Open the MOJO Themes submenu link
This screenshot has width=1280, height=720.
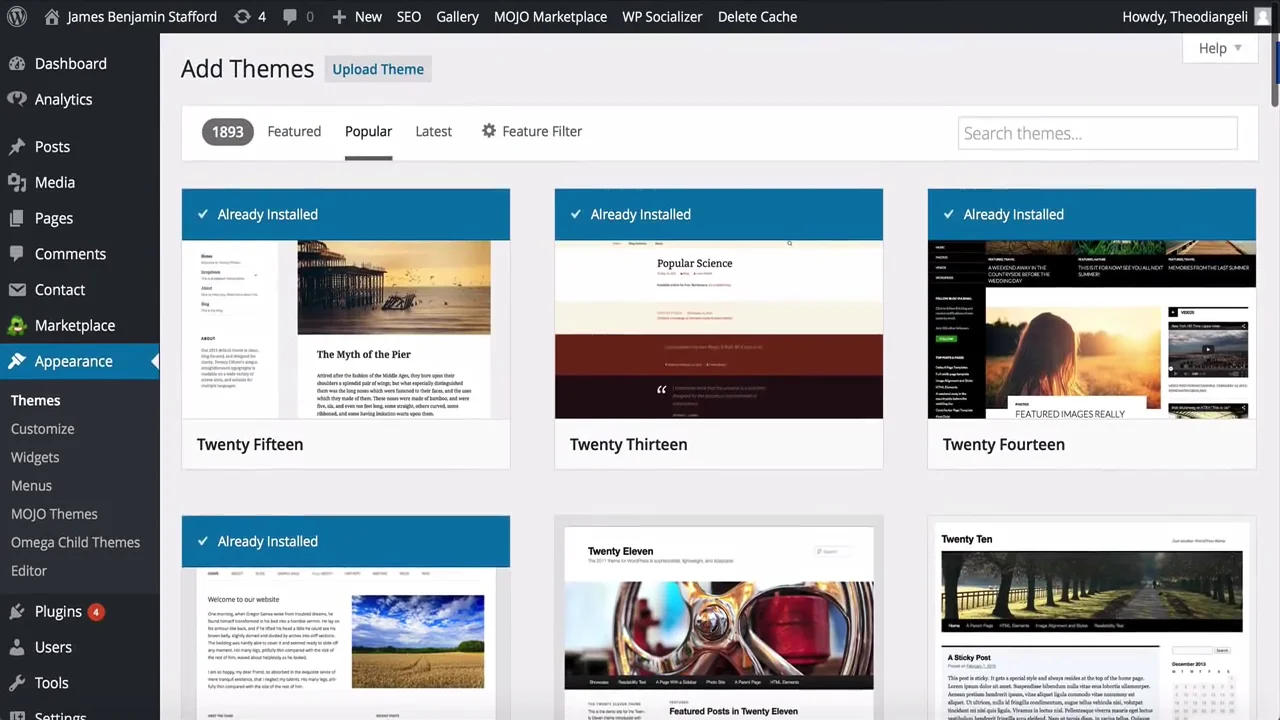(x=54, y=514)
